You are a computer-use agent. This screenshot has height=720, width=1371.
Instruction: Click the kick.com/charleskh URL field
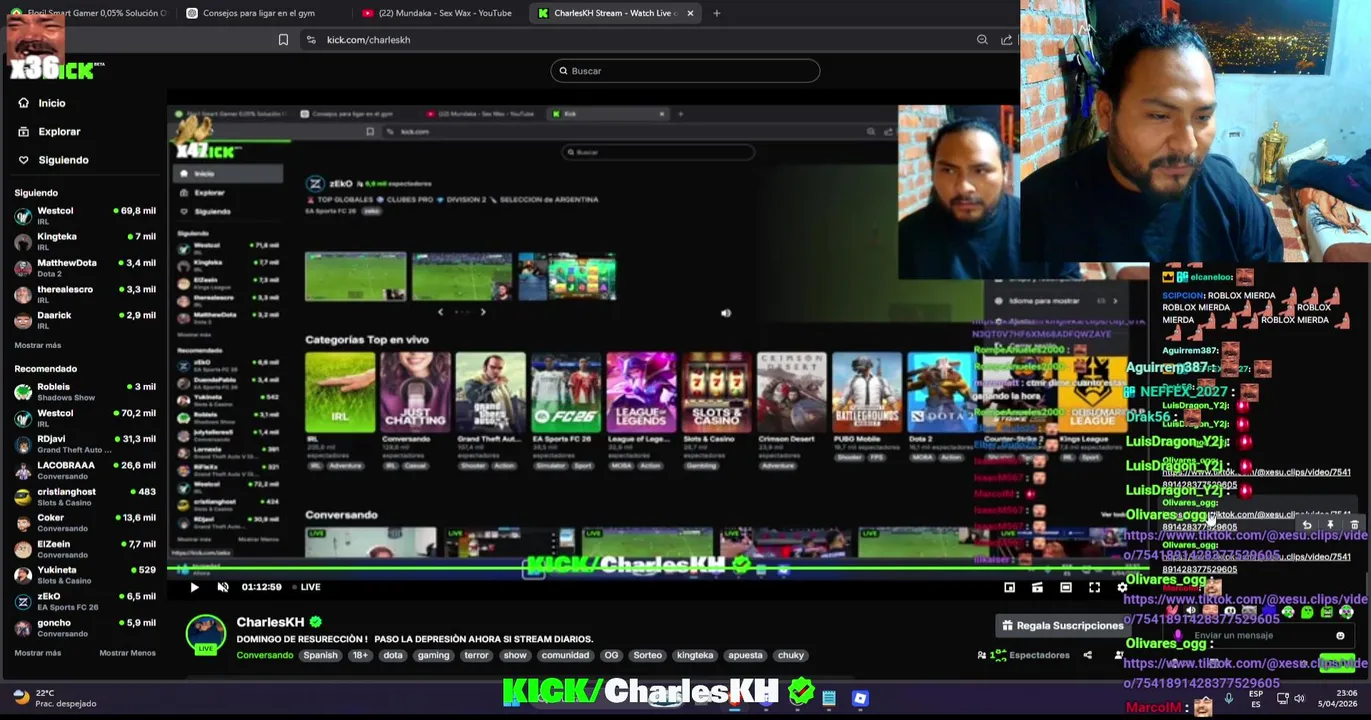[368, 40]
